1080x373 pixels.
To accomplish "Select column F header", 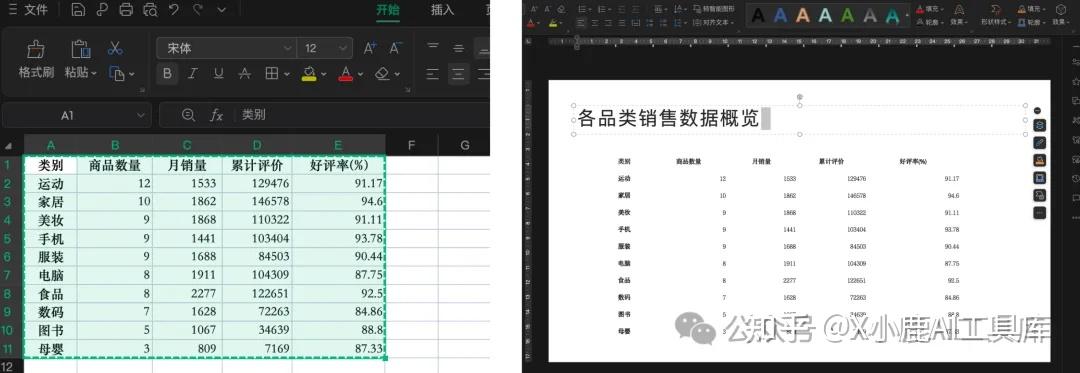I will 412,145.
